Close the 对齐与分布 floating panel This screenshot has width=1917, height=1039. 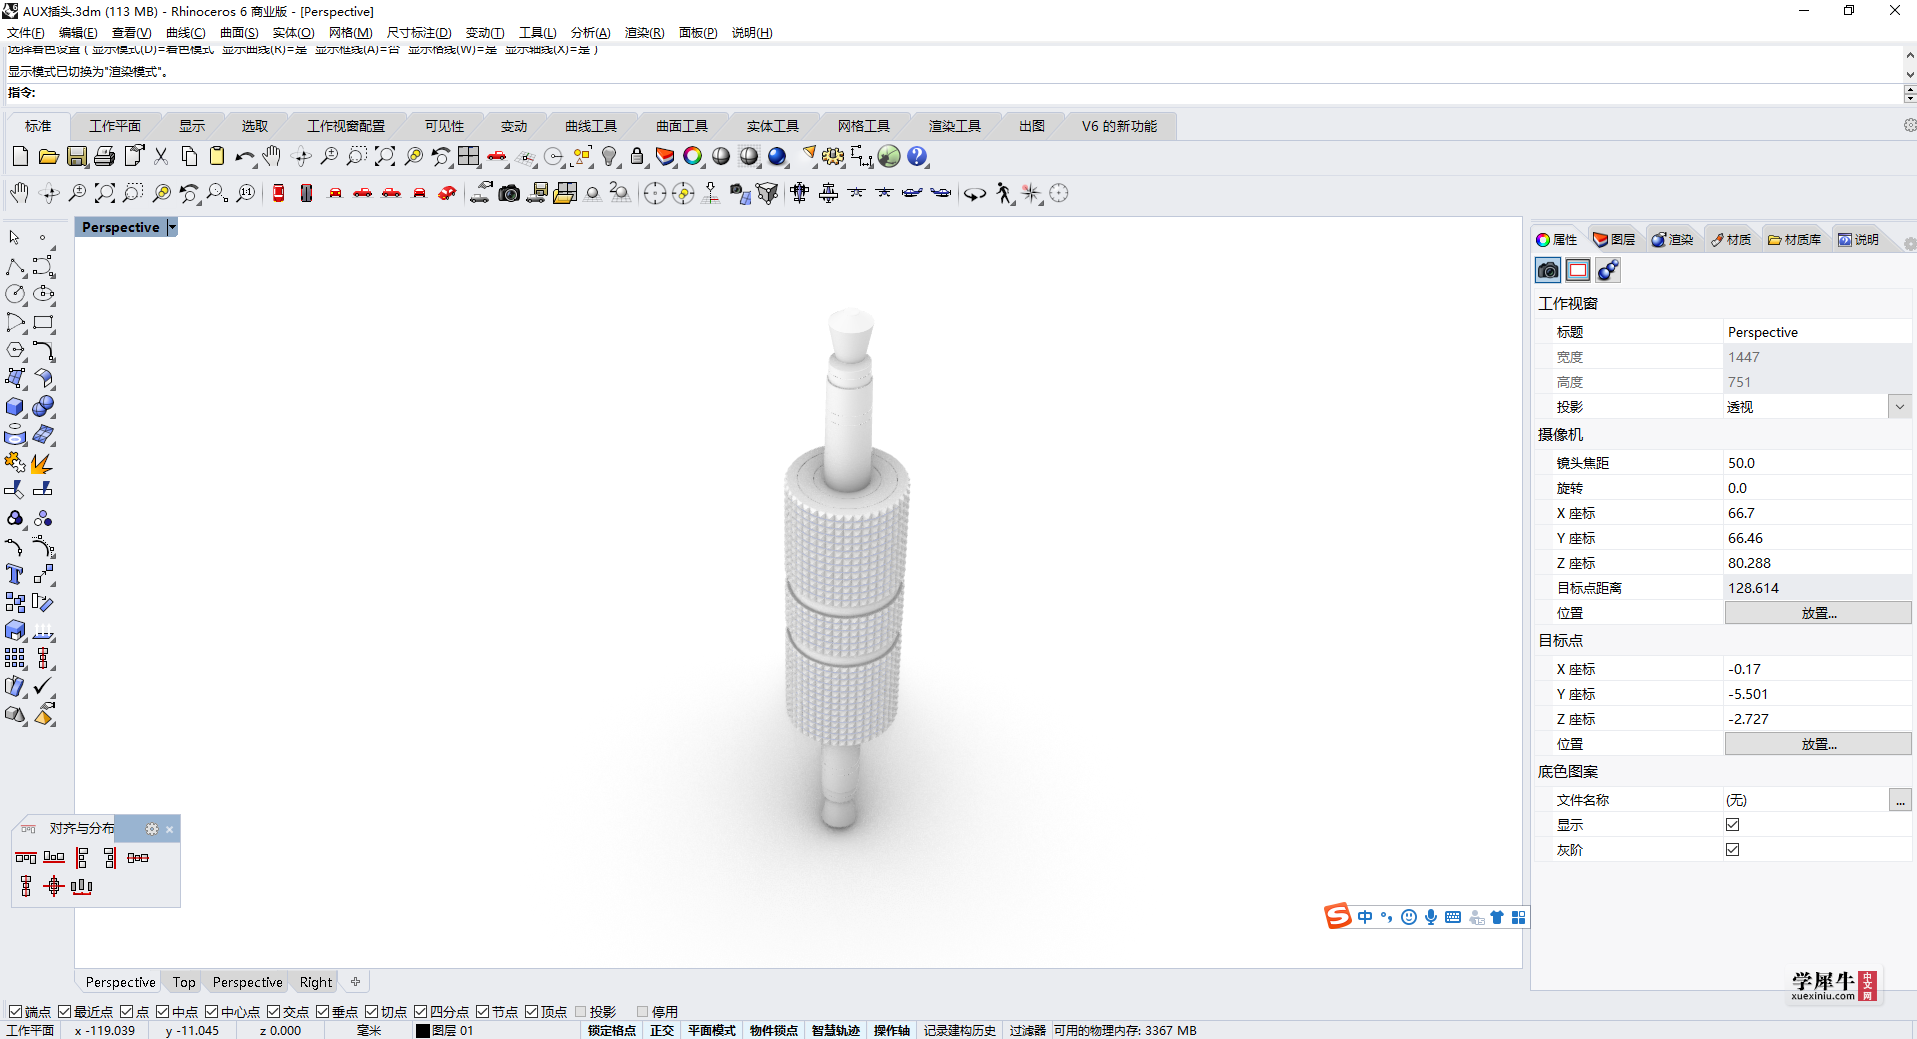tap(170, 829)
